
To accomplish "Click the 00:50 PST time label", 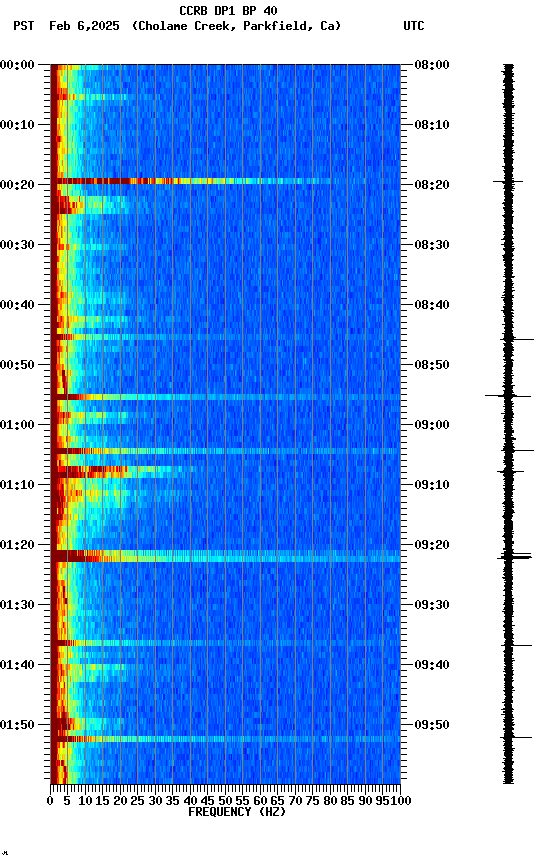I will 17,365.
